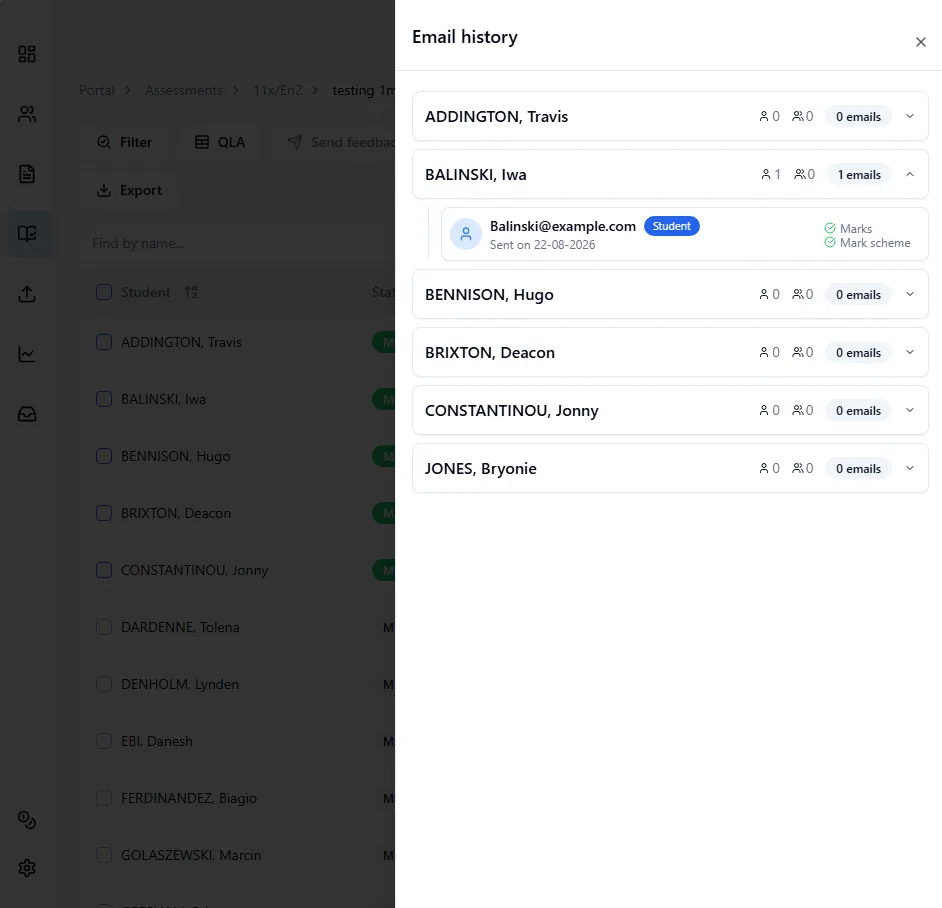This screenshot has width=942, height=908.
Task: Click the Balinski@example.com avatar icon
Action: click(x=466, y=234)
